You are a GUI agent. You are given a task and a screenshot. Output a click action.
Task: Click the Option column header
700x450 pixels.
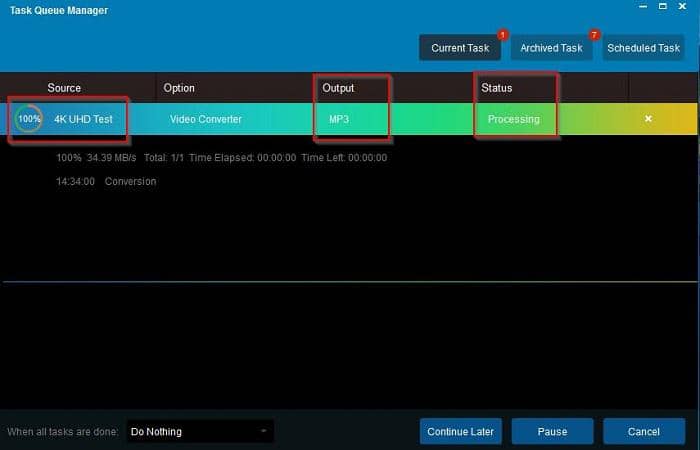[179, 88]
